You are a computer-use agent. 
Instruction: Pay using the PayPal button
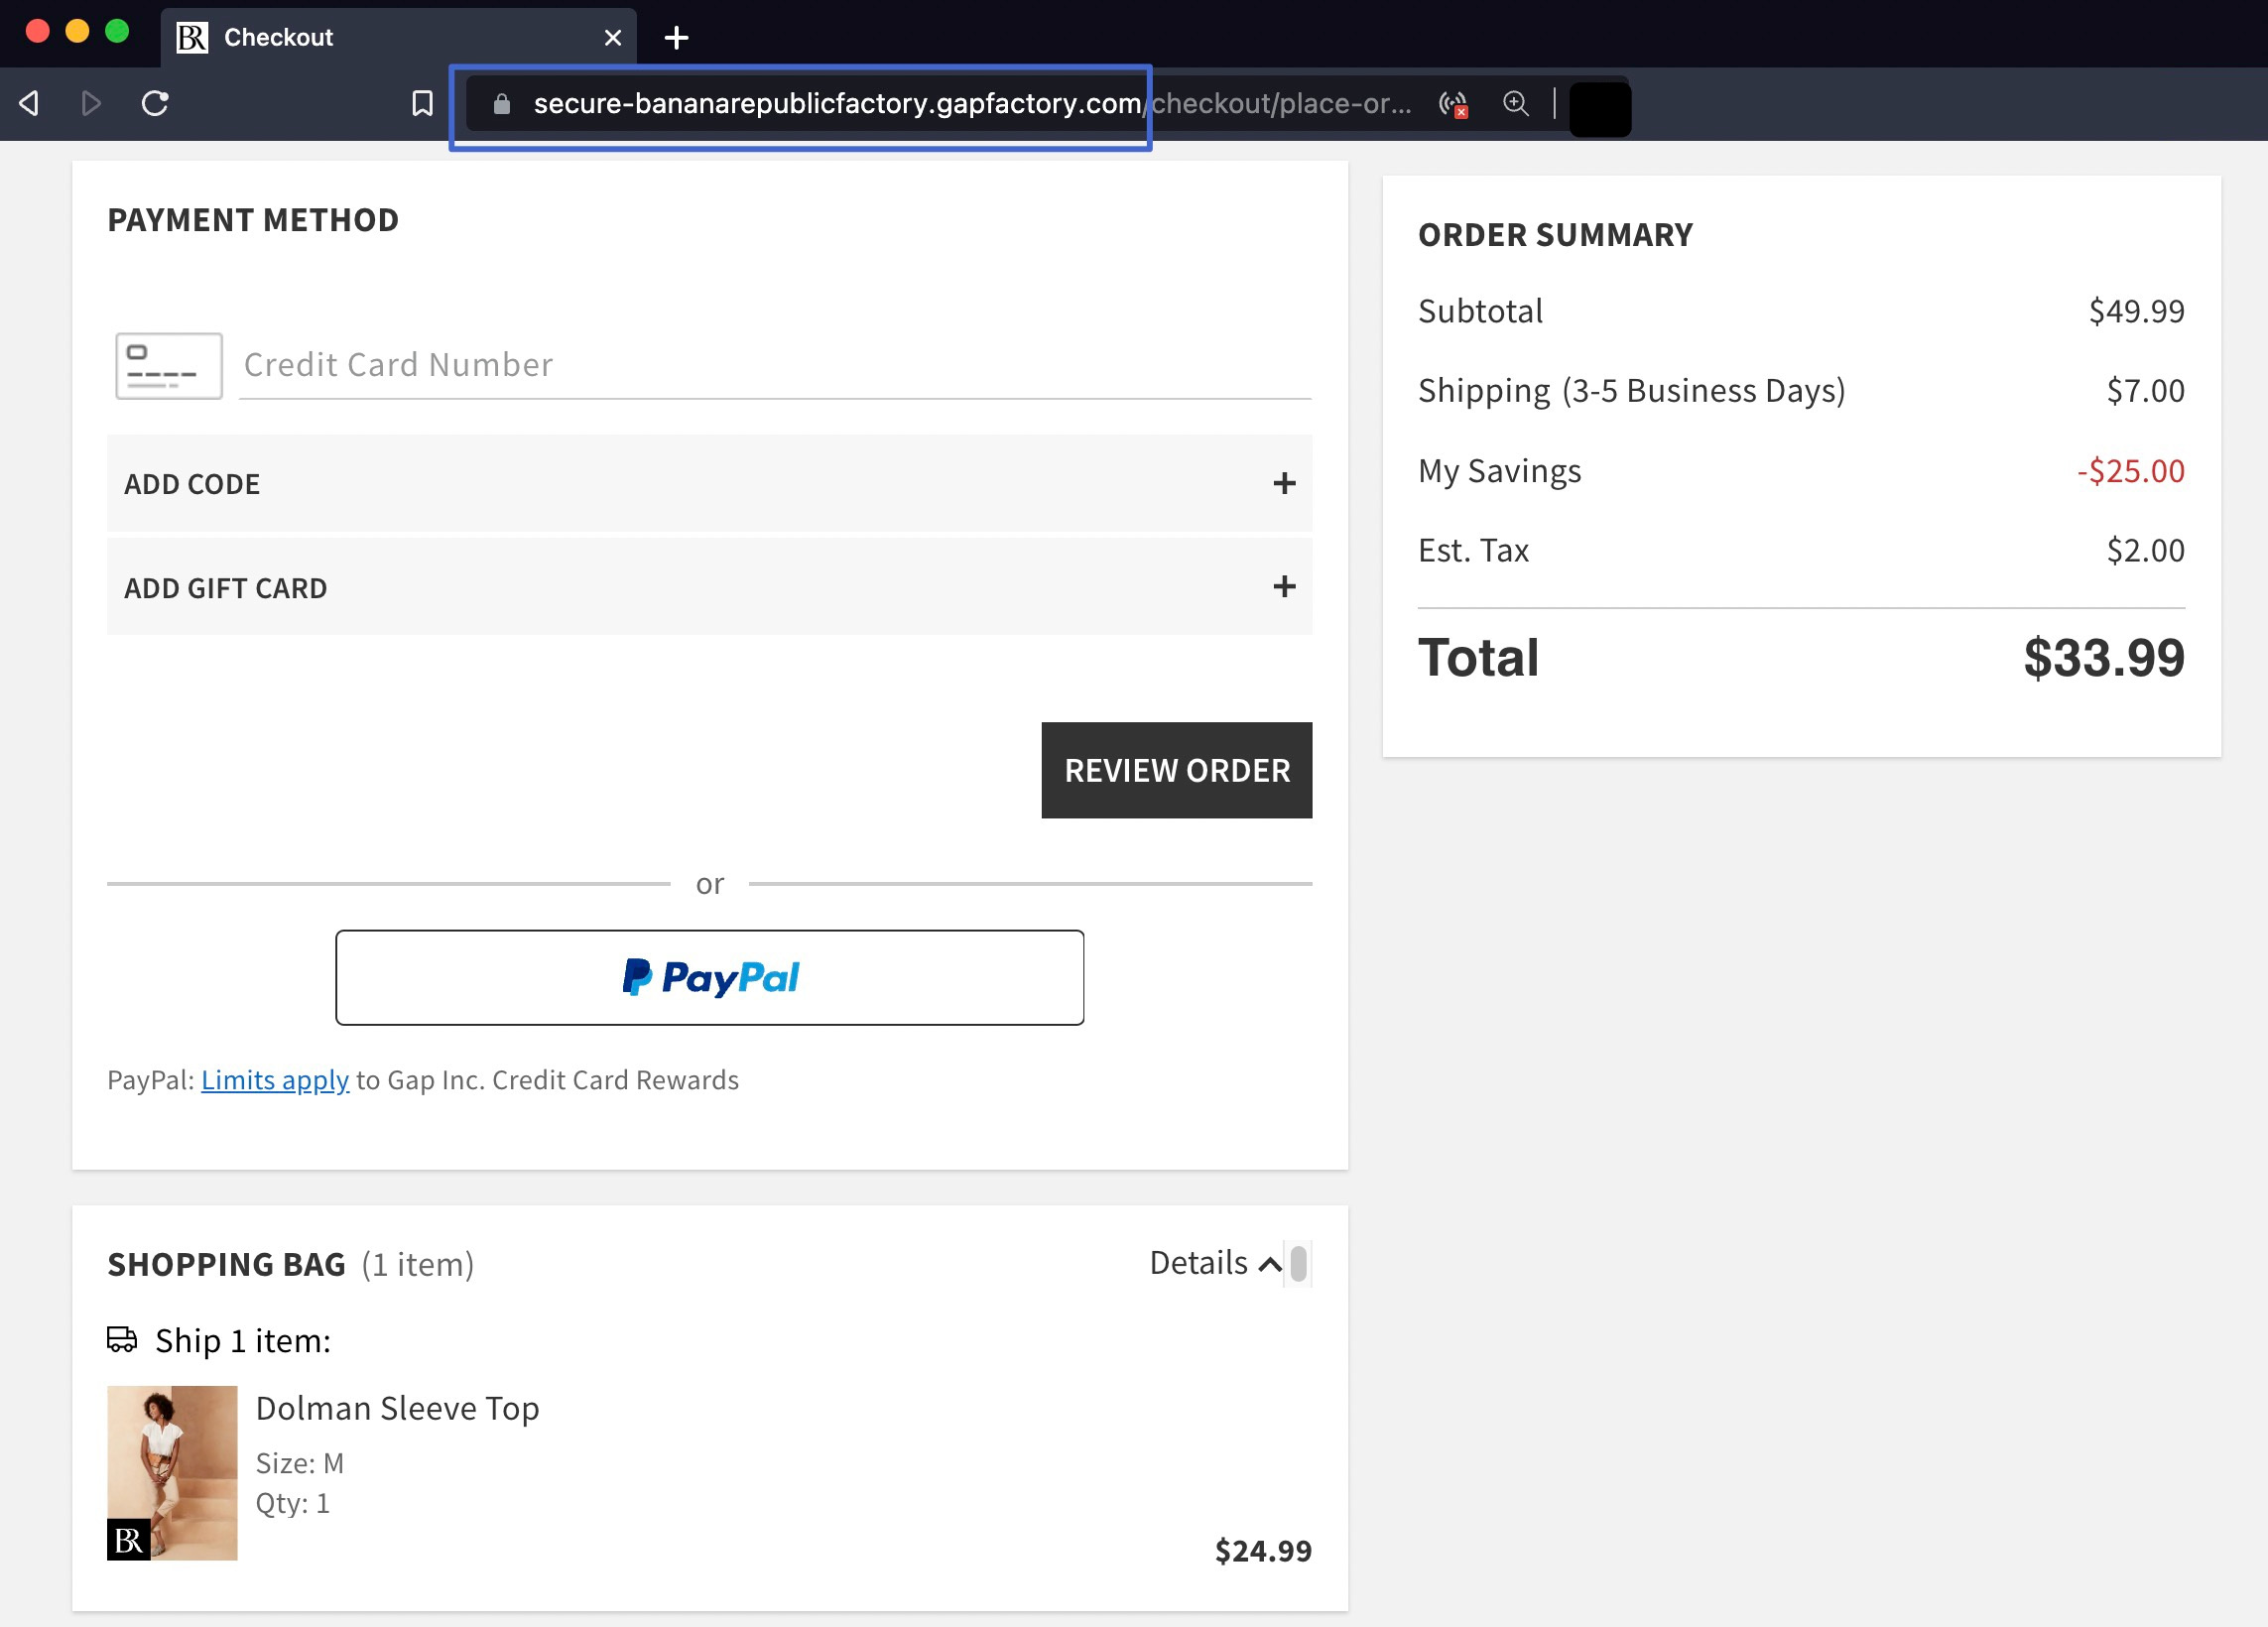tap(710, 977)
